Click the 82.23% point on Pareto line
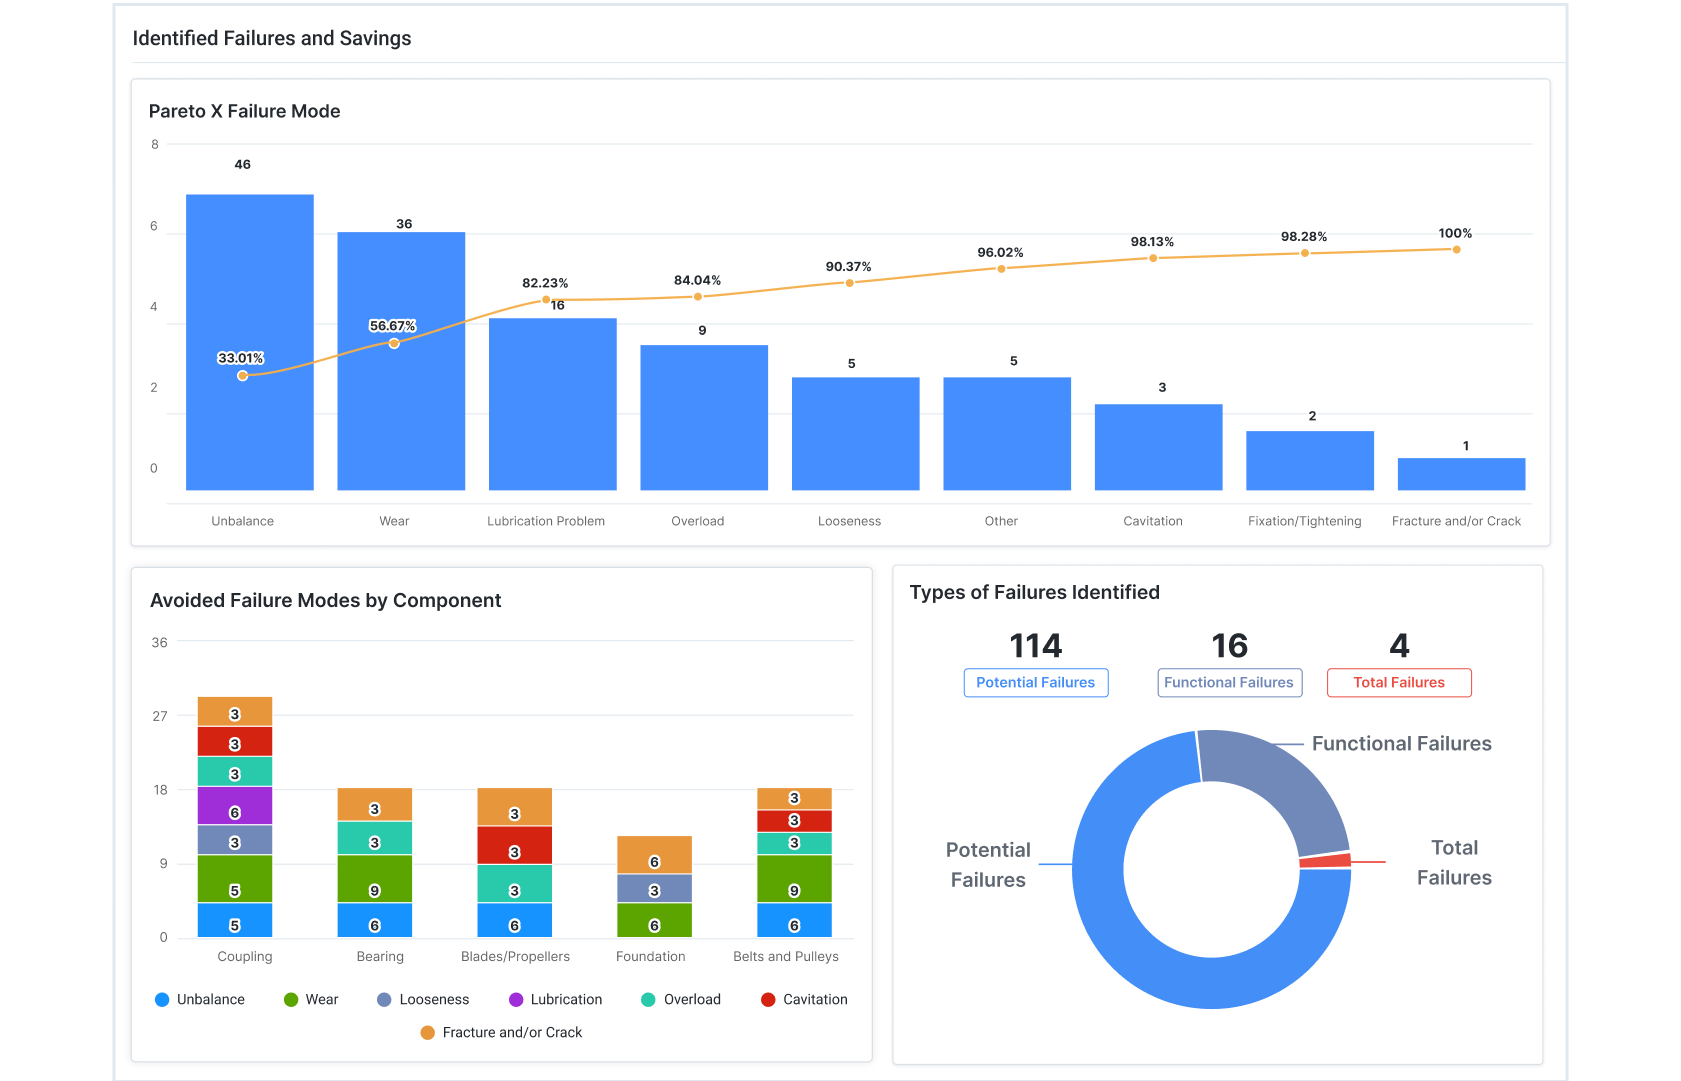This screenshot has width=1681, height=1081. point(546,299)
